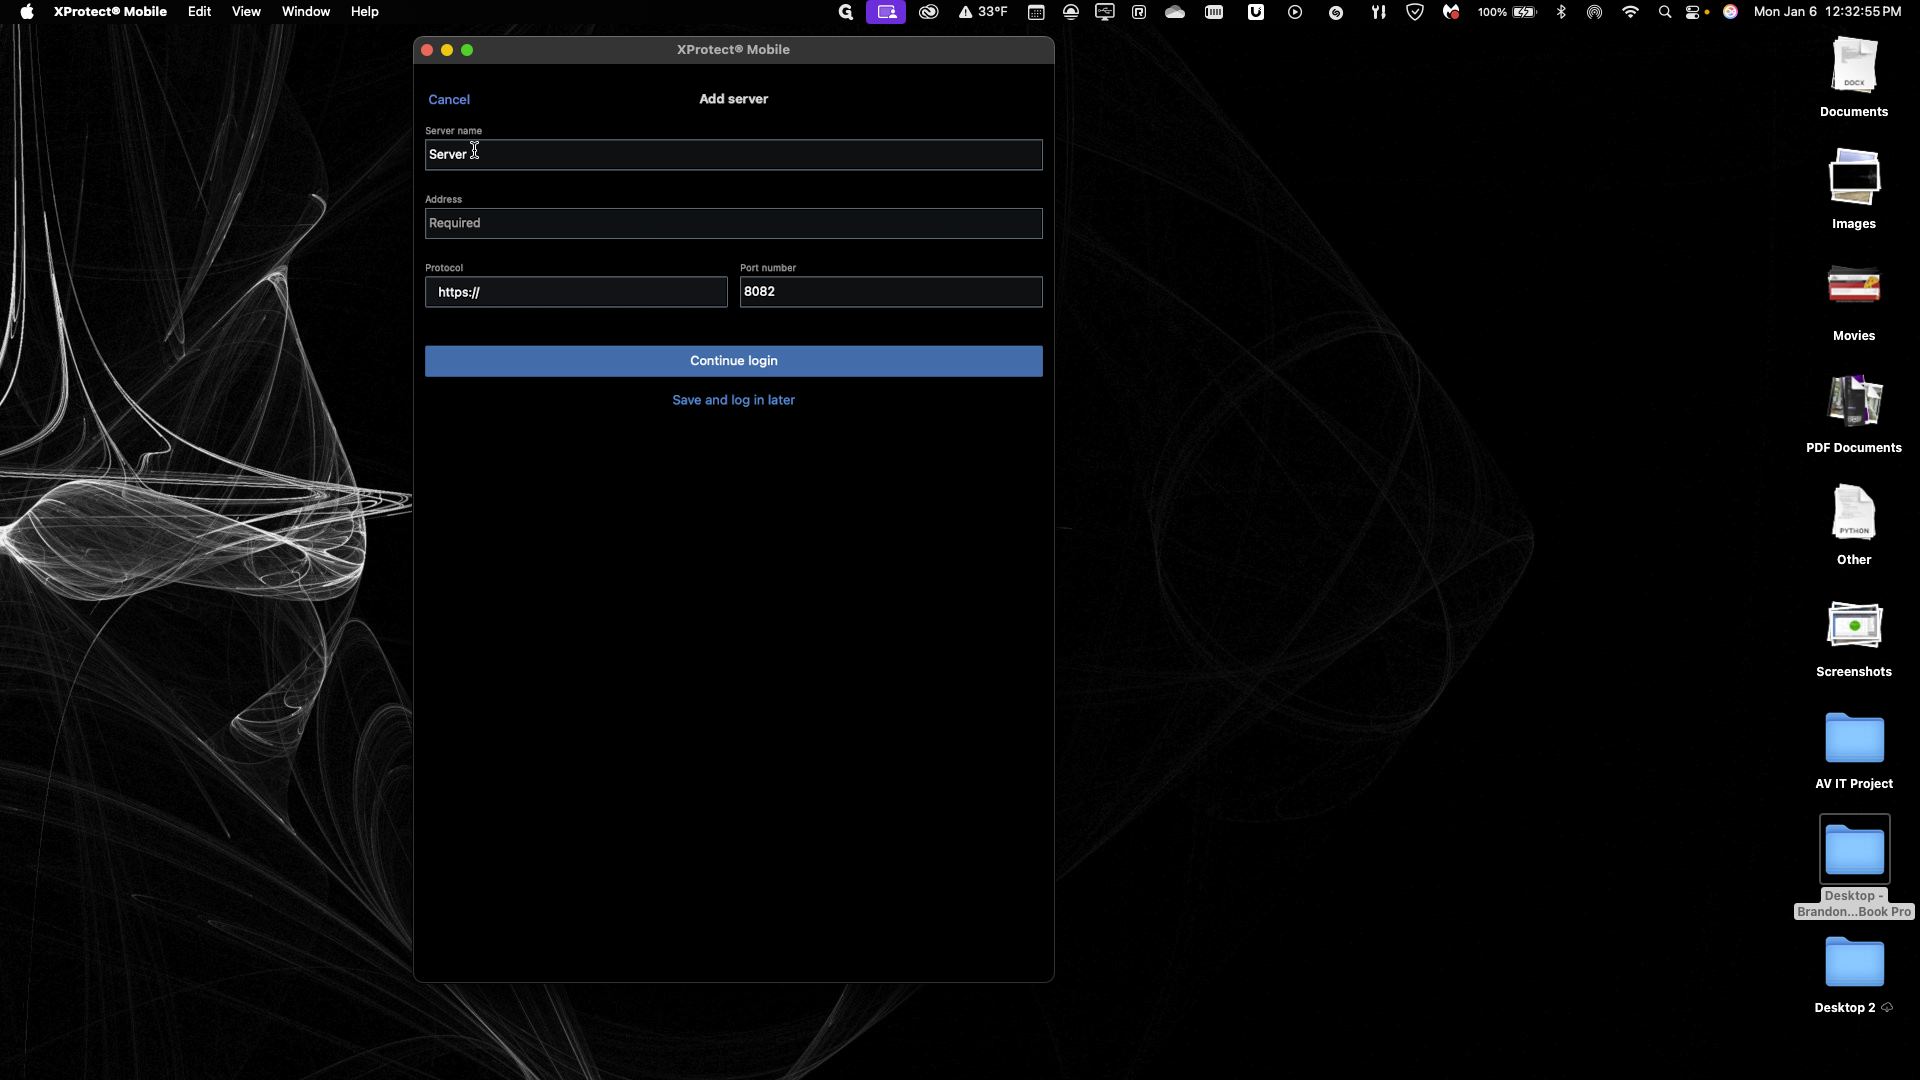The height and width of the screenshot is (1080, 1920).
Task: Select the Movies stack on desktop
Action: point(1854,301)
